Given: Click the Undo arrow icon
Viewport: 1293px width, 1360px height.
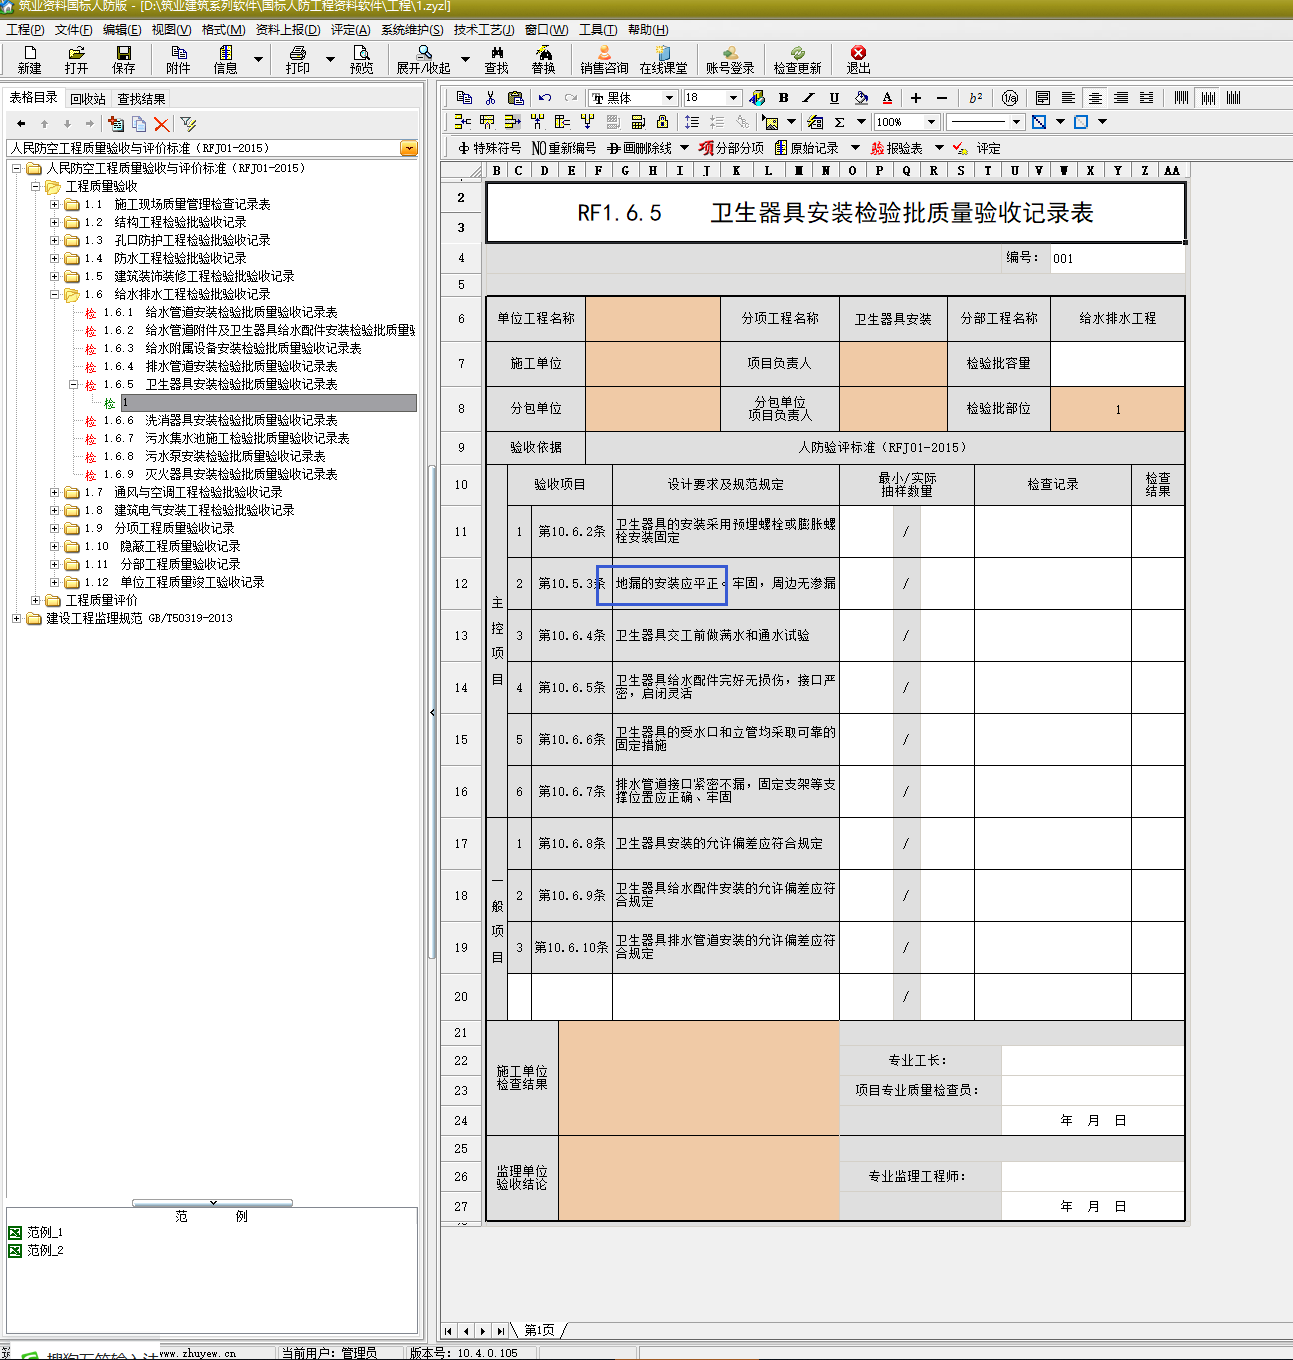Looking at the screenshot, I should [x=545, y=98].
